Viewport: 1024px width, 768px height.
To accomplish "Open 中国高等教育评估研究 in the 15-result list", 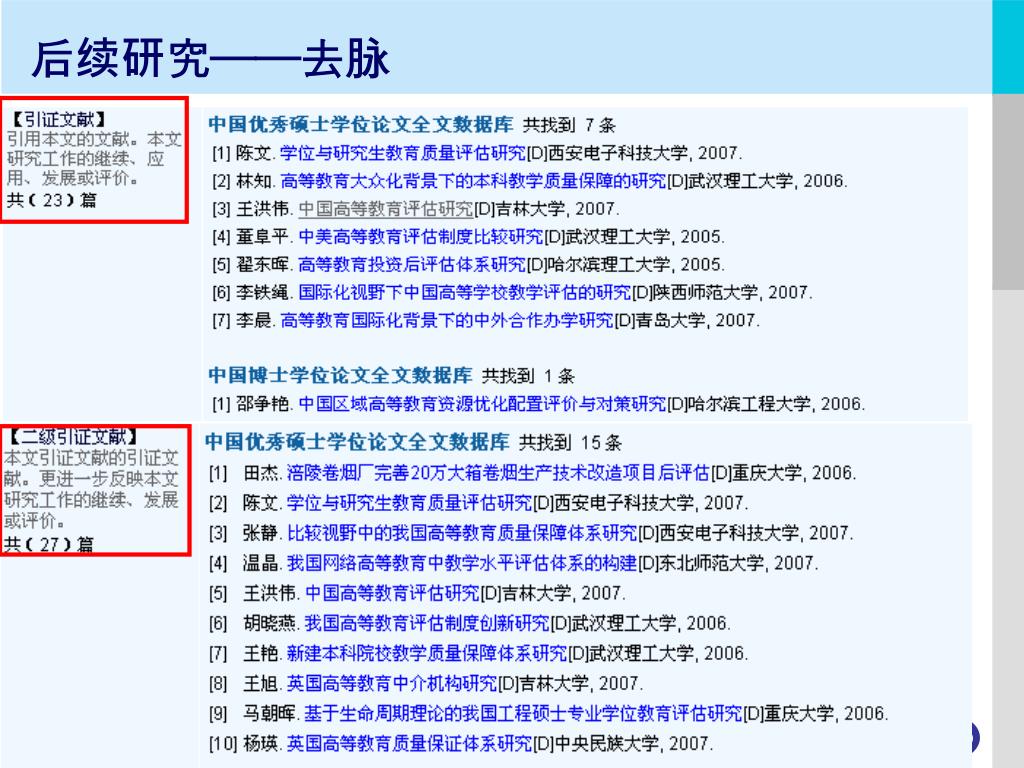I will 392,593.
